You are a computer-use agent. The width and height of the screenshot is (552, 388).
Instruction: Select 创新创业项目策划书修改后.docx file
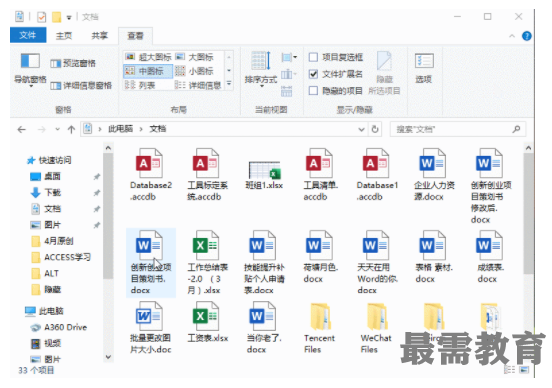coord(490,186)
